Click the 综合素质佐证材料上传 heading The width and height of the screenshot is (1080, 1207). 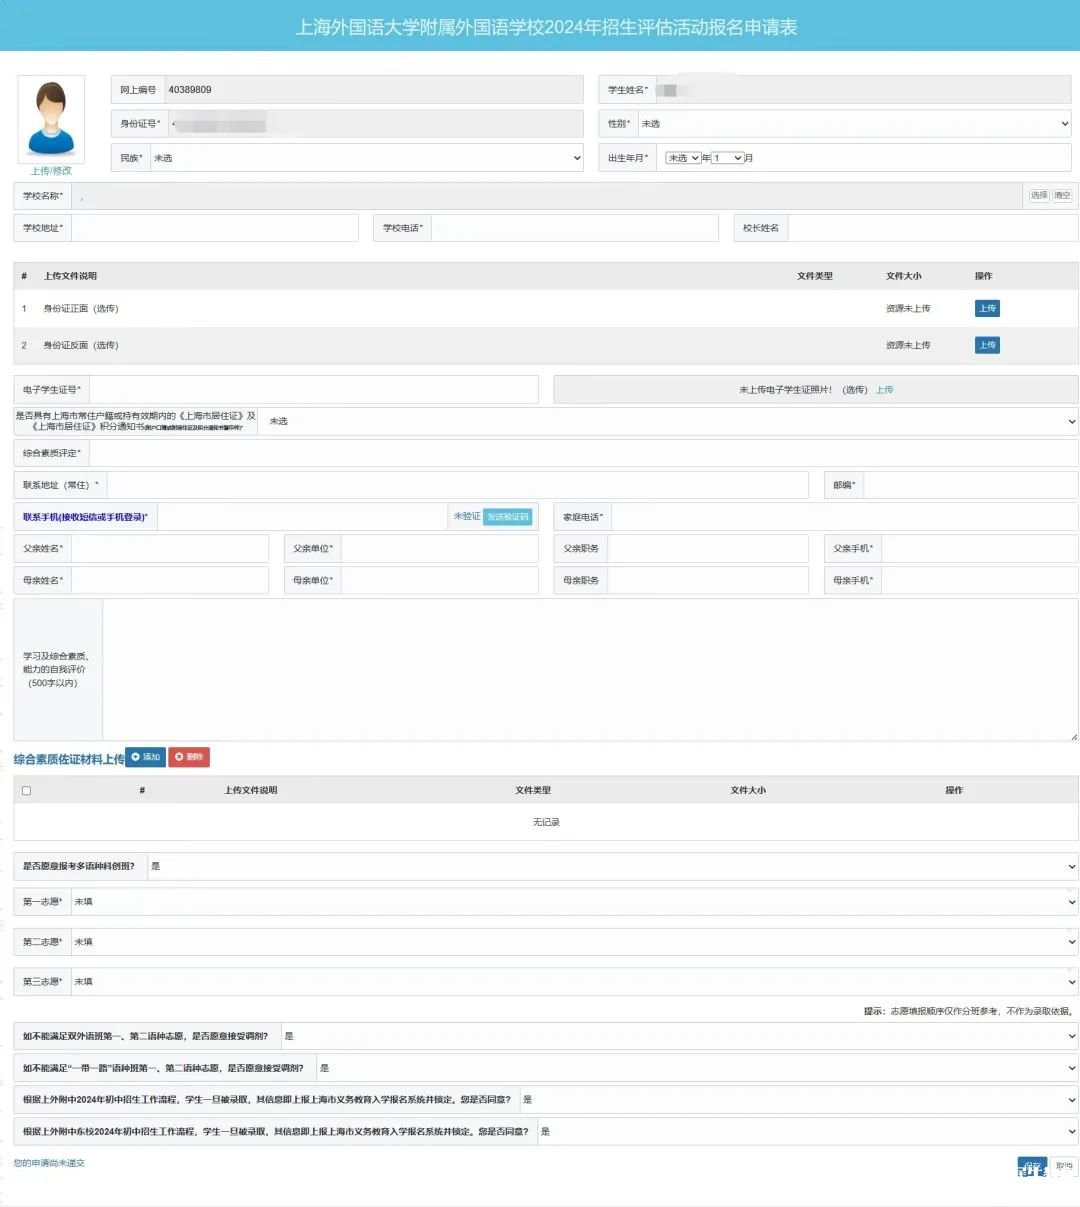click(x=69, y=759)
